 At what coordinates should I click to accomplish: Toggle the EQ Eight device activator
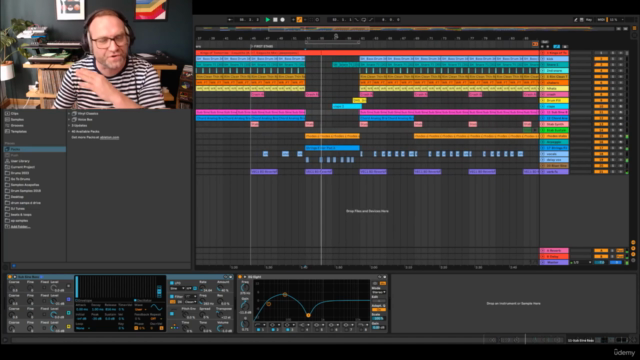(x=240, y=277)
